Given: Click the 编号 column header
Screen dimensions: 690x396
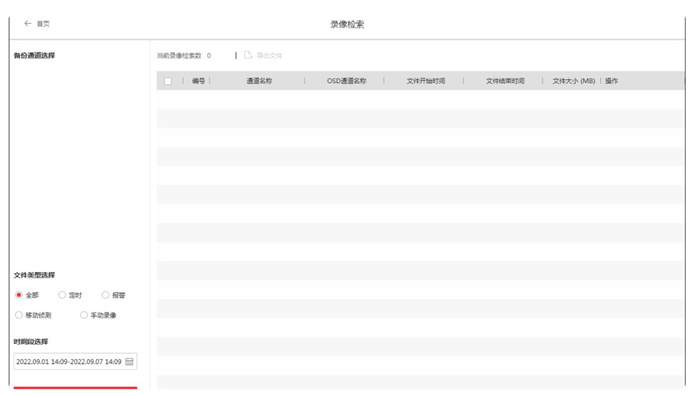Looking at the screenshot, I should 198,81.
